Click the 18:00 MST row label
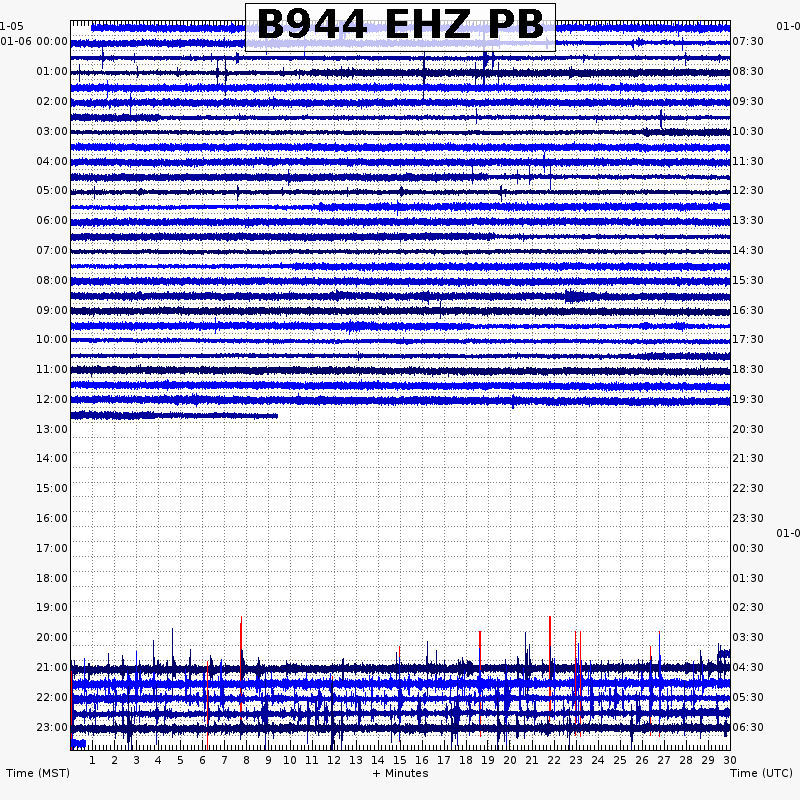Screen dimensions: 800x800 (x=52, y=578)
